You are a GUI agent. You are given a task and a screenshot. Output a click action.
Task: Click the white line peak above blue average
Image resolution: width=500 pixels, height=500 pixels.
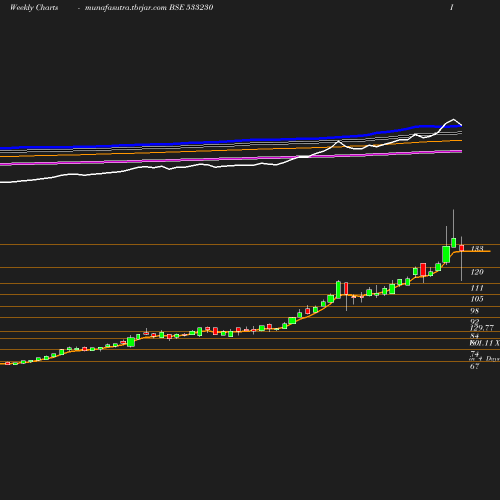coord(453,119)
